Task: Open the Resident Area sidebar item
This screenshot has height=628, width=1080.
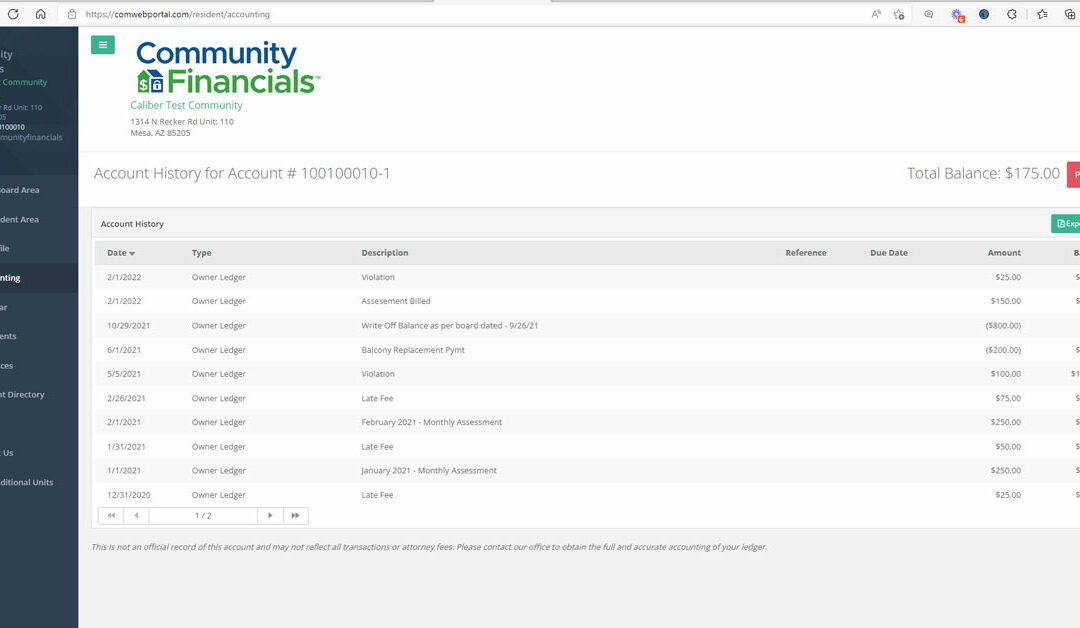Action: [20, 219]
